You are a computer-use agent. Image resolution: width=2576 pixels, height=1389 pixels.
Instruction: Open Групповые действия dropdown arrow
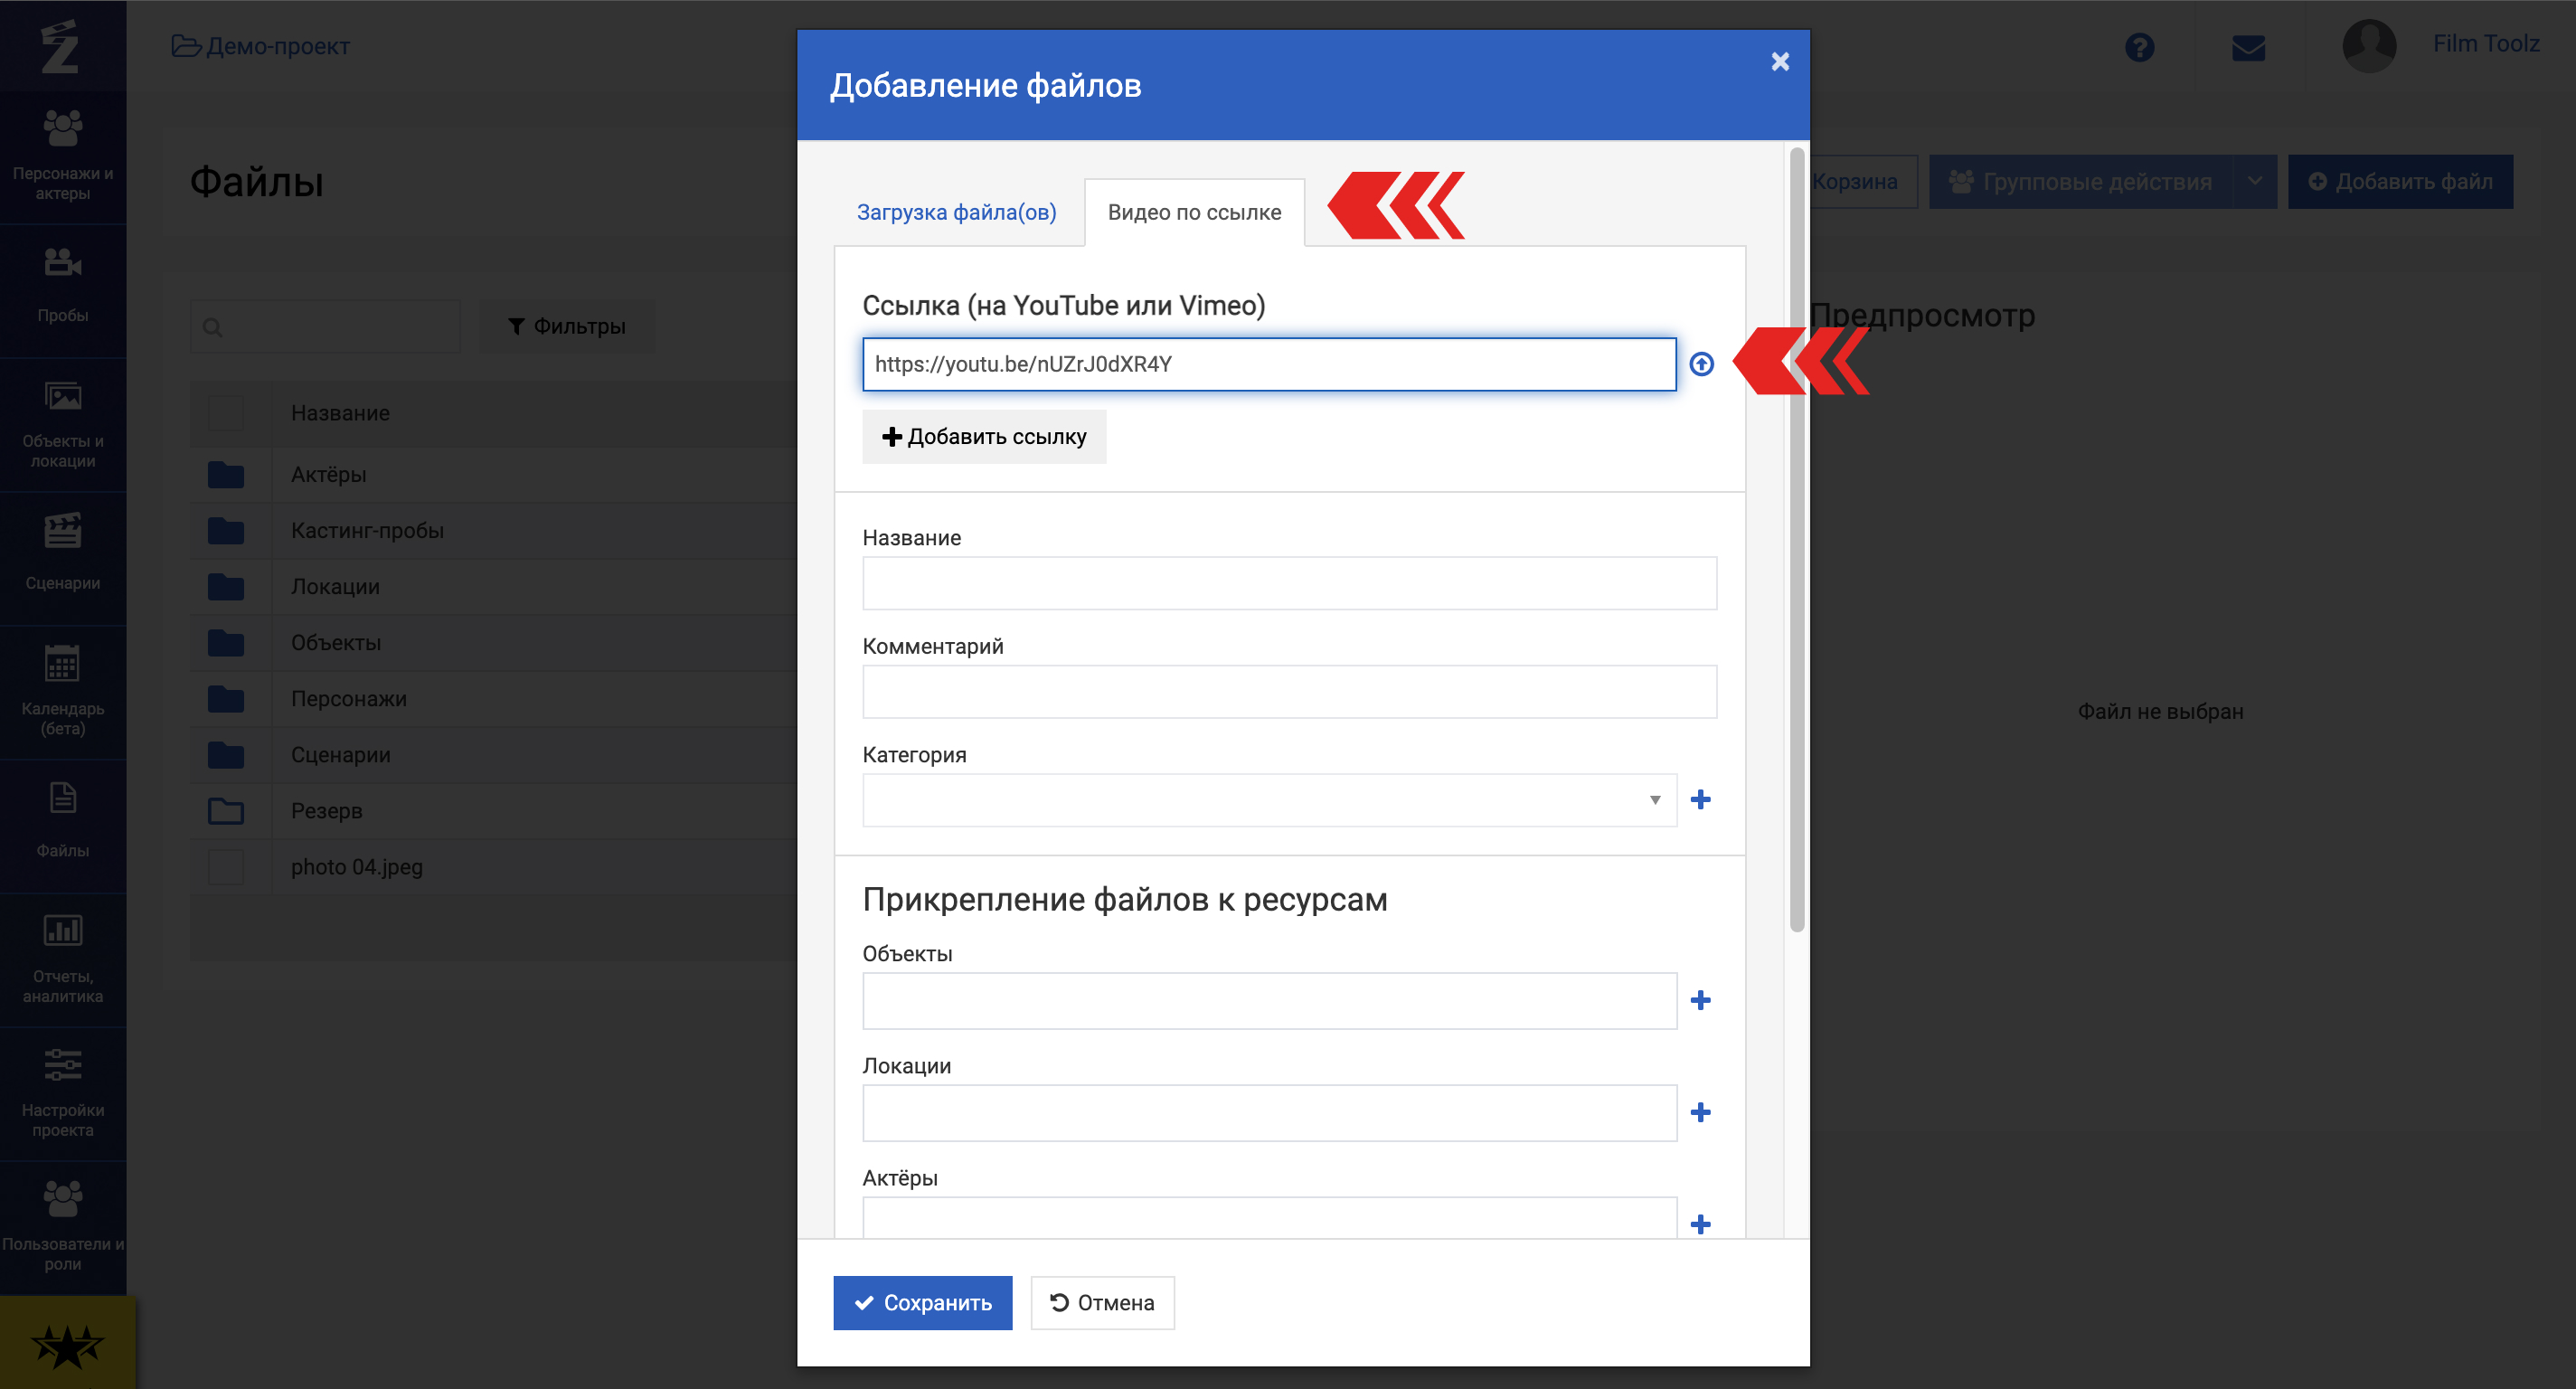click(x=2255, y=181)
